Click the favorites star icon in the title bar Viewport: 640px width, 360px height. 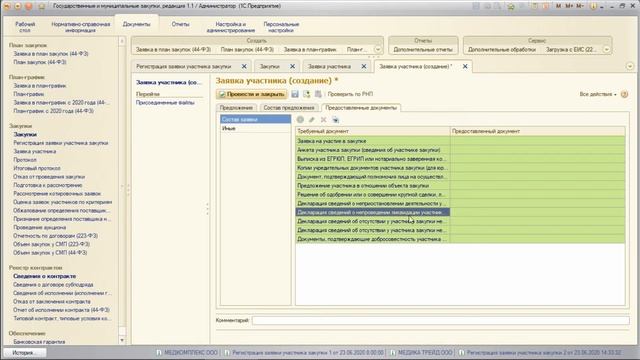(x=41, y=6)
